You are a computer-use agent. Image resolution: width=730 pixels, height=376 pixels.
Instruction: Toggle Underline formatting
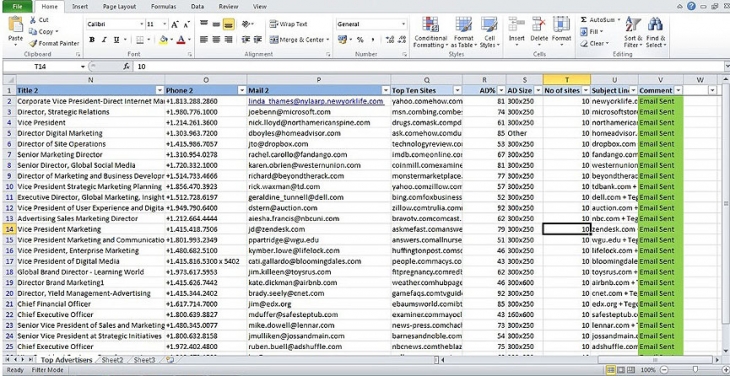116,40
